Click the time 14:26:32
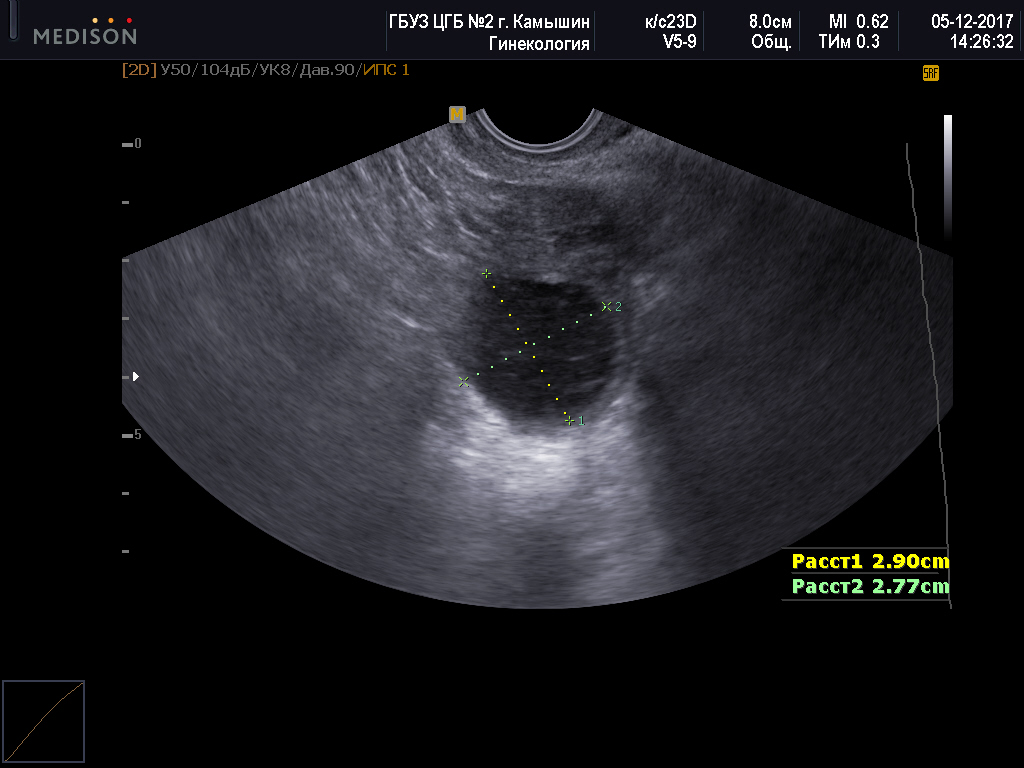The width and height of the screenshot is (1024, 768). (982, 42)
